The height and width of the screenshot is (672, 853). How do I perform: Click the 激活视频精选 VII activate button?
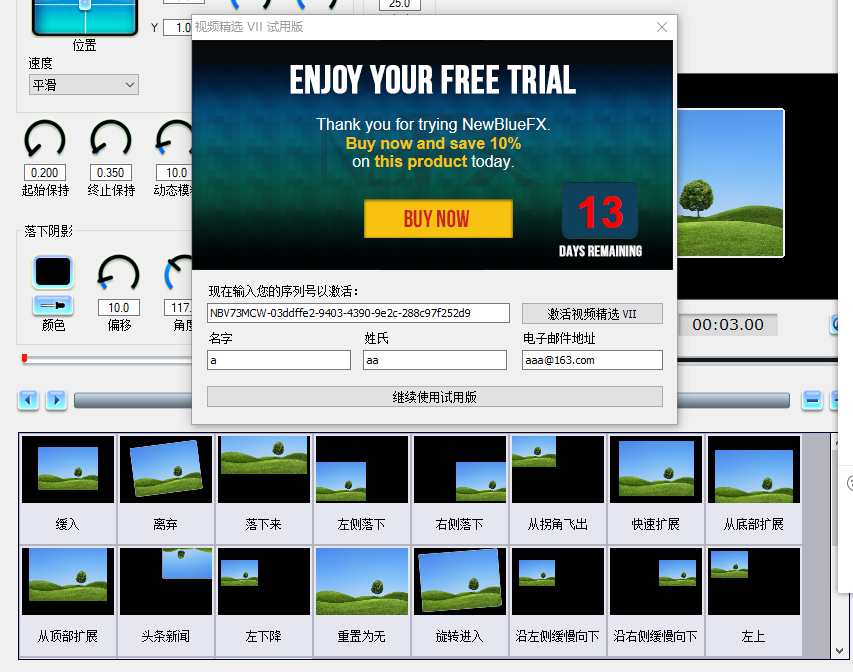(591, 314)
